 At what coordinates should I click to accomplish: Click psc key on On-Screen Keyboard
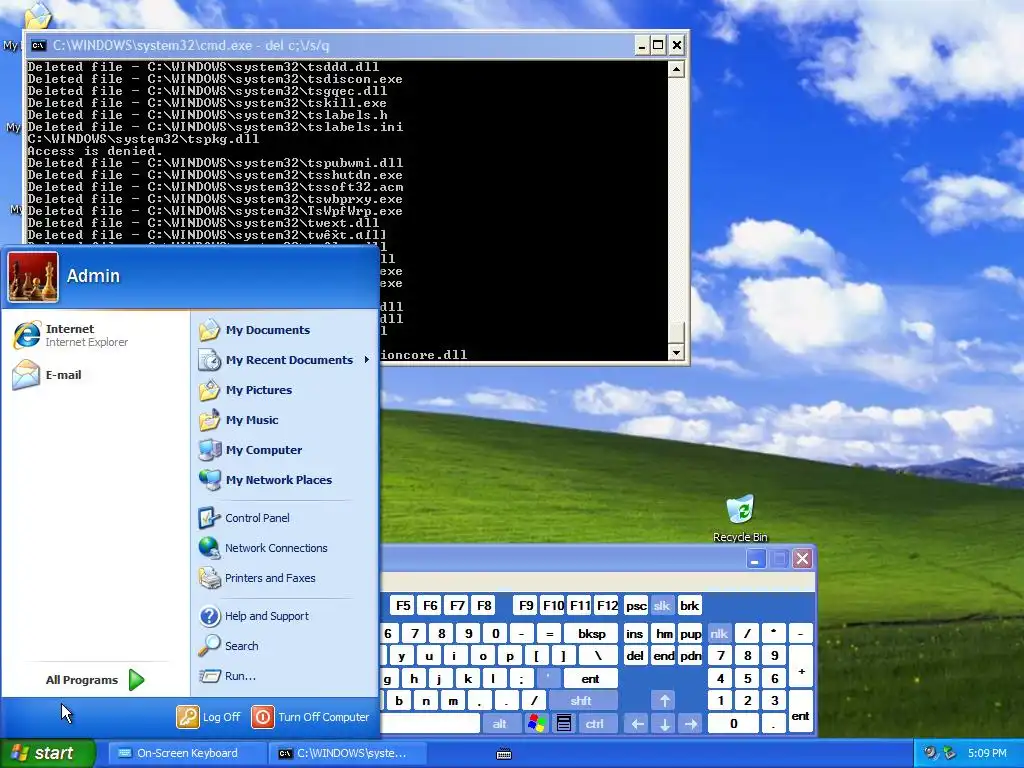click(x=636, y=605)
